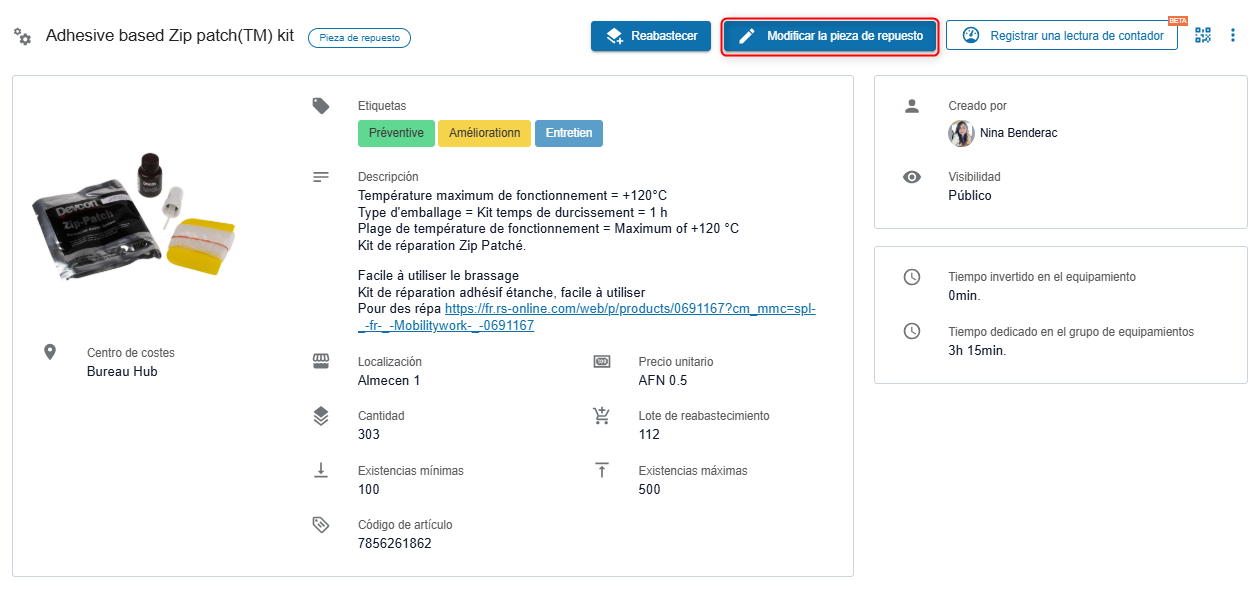Click the Pieza de repuesto badge
Viewport: 1256px width, 599px height.
[x=359, y=38]
